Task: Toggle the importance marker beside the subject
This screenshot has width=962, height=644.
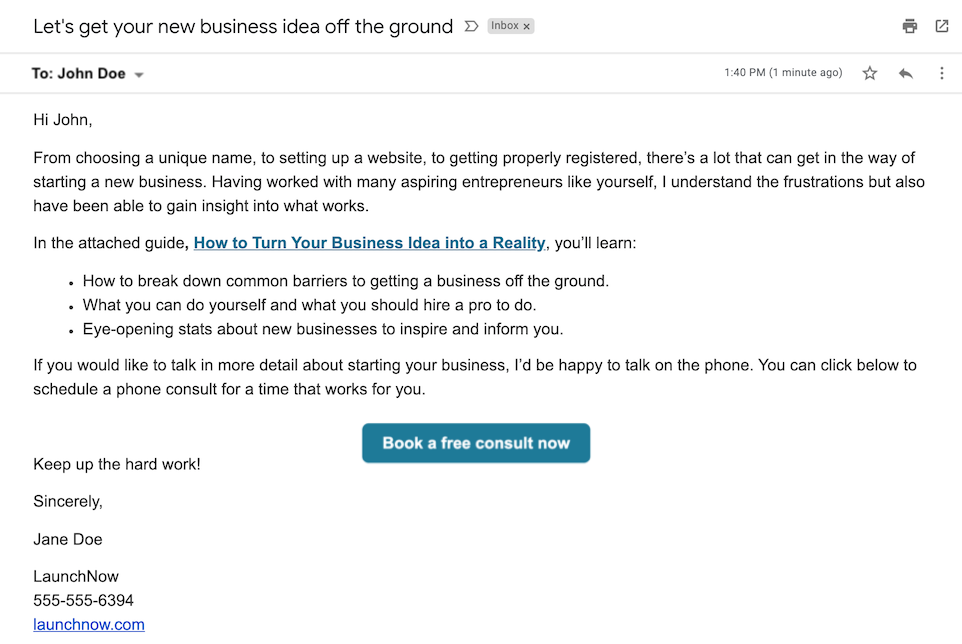Action: [x=472, y=27]
